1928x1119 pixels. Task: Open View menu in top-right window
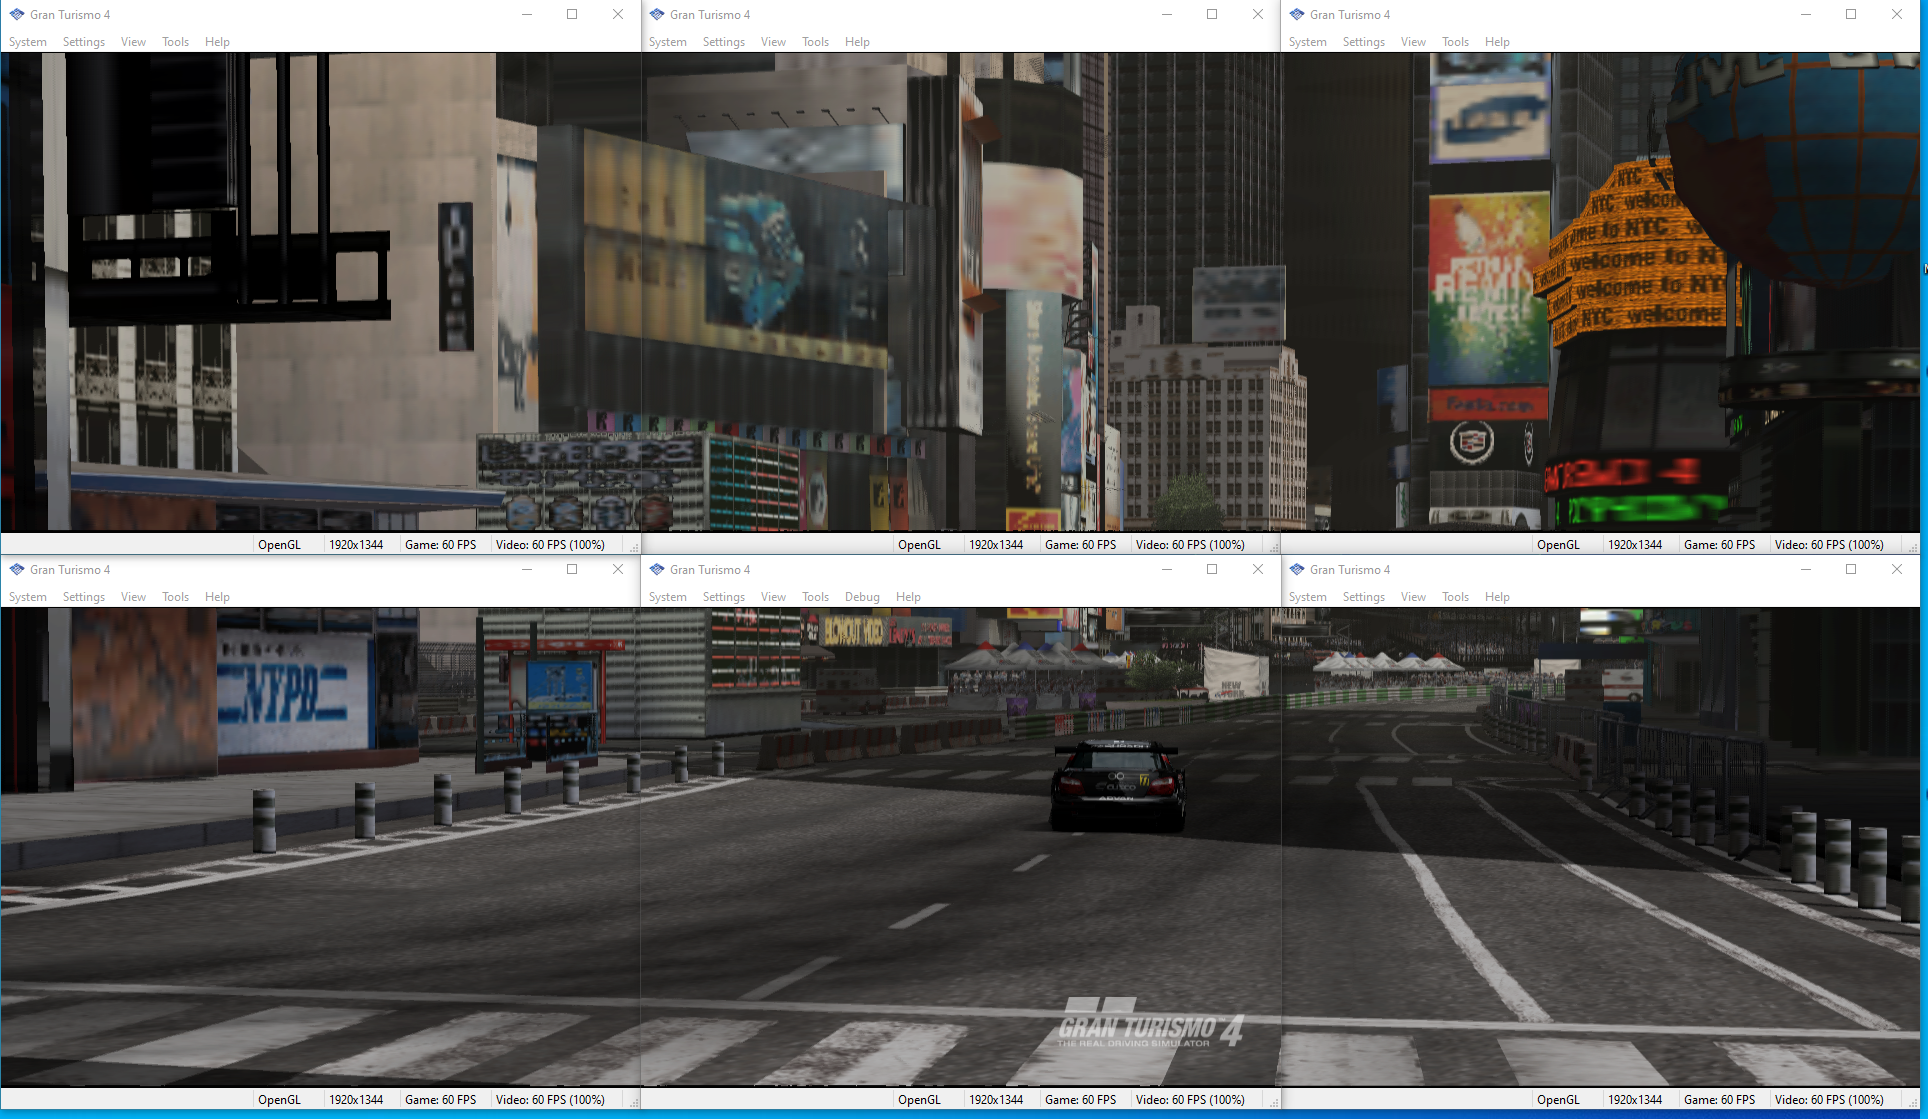(1413, 42)
